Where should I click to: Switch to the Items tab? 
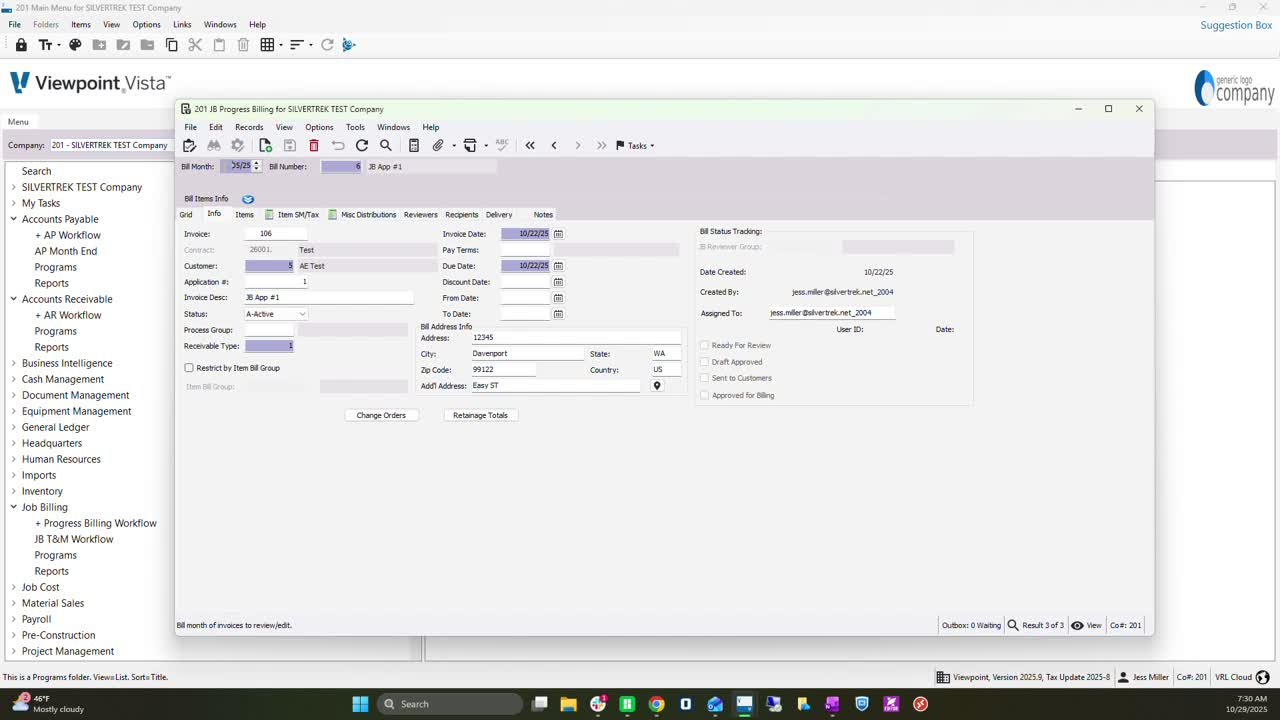[244, 215]
